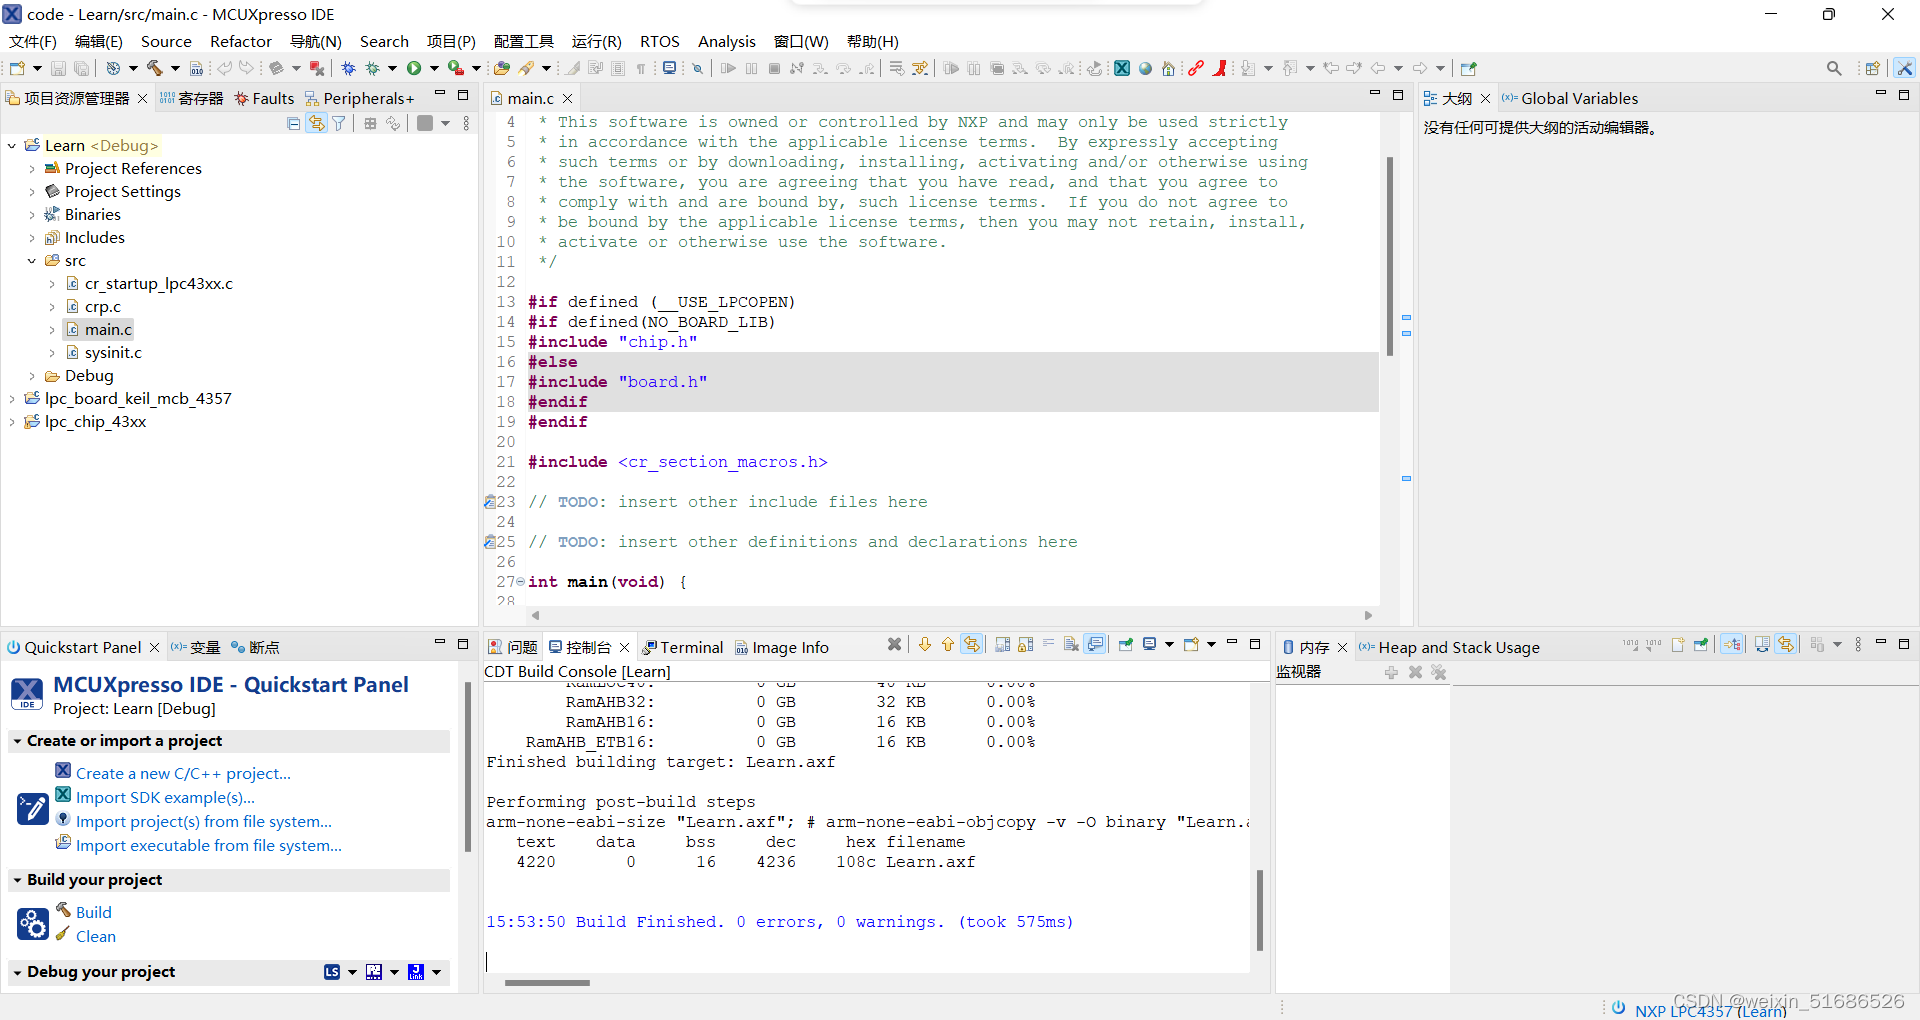Toggle memory monitors pane split icon
The height and width of the screenshot is (1020, 1920).
pyautogui.click(x=1762, y=645)
